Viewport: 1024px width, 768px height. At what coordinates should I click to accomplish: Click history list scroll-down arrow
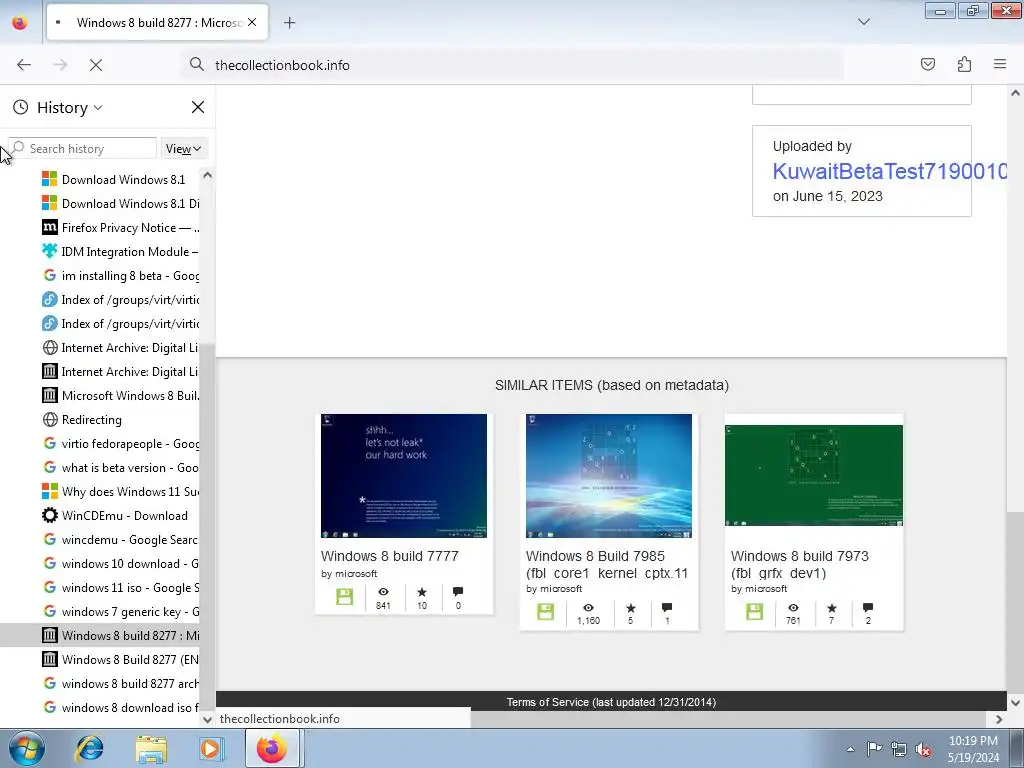click(207, 720)
